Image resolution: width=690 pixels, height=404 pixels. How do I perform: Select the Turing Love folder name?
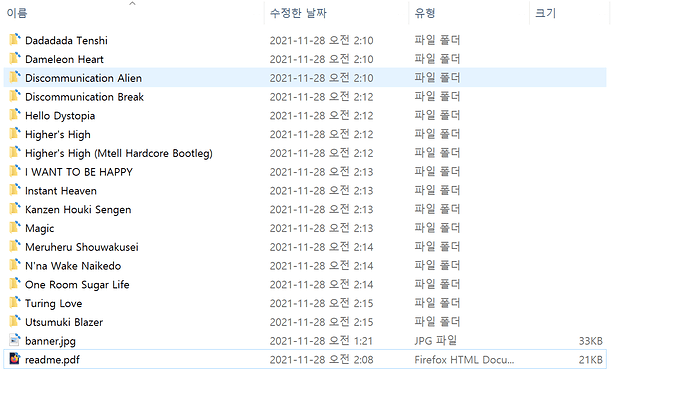point(54,304)
